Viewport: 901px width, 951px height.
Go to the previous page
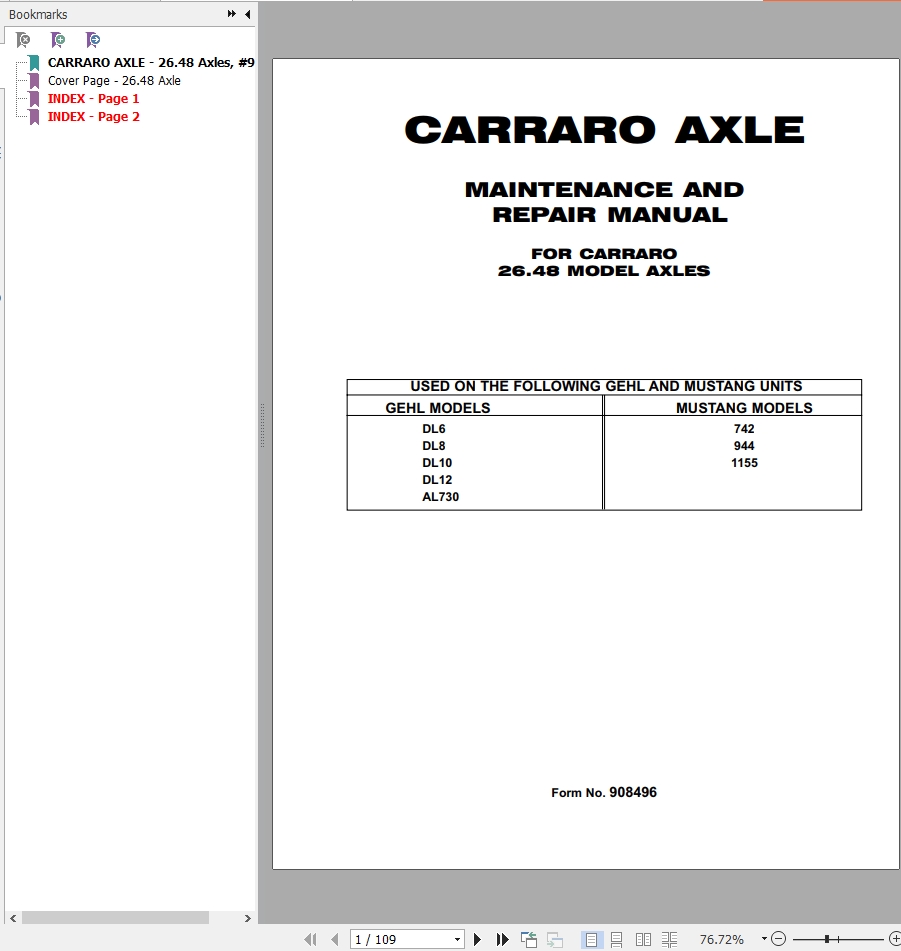coord(335,939)
